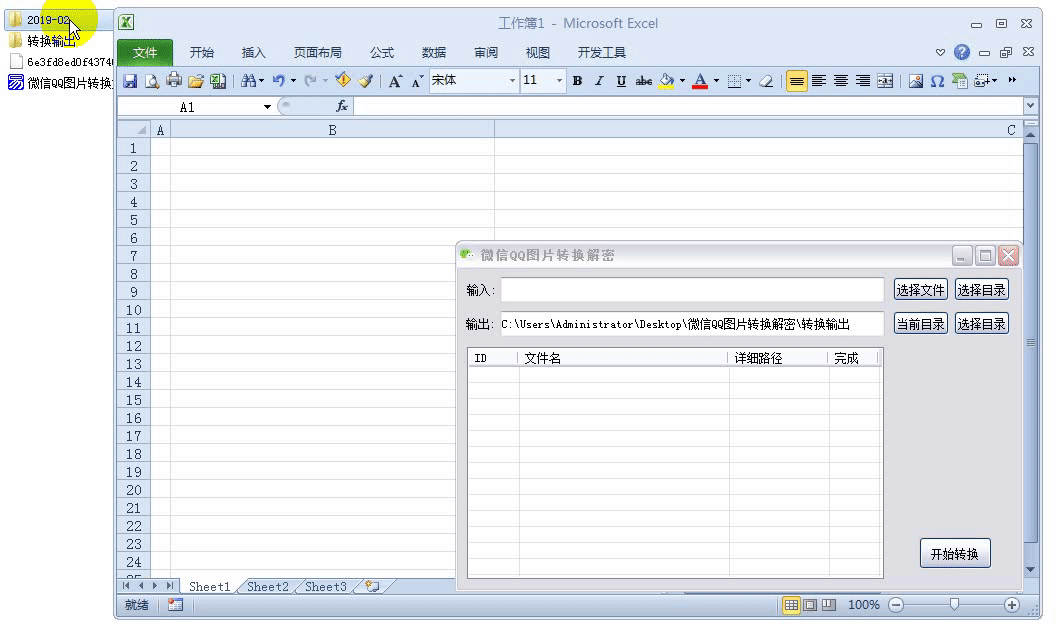
Task: Expand the formula bar
Action: 1030,106
